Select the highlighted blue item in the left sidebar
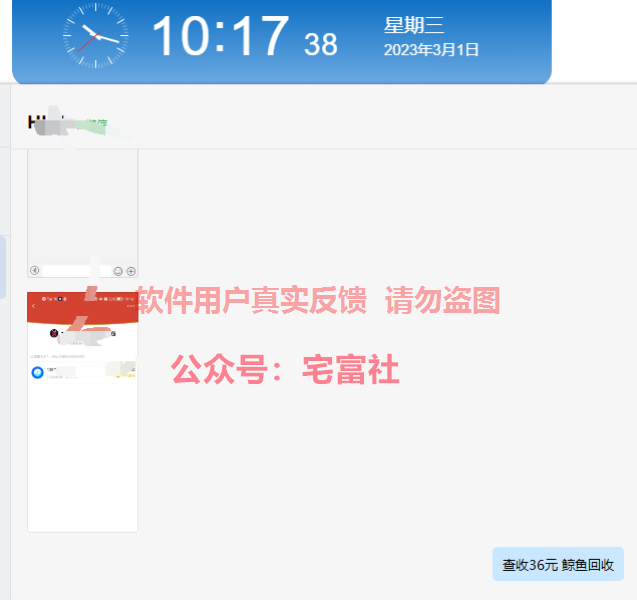Viewport: 637px width, 600px height. coord(3,267)
